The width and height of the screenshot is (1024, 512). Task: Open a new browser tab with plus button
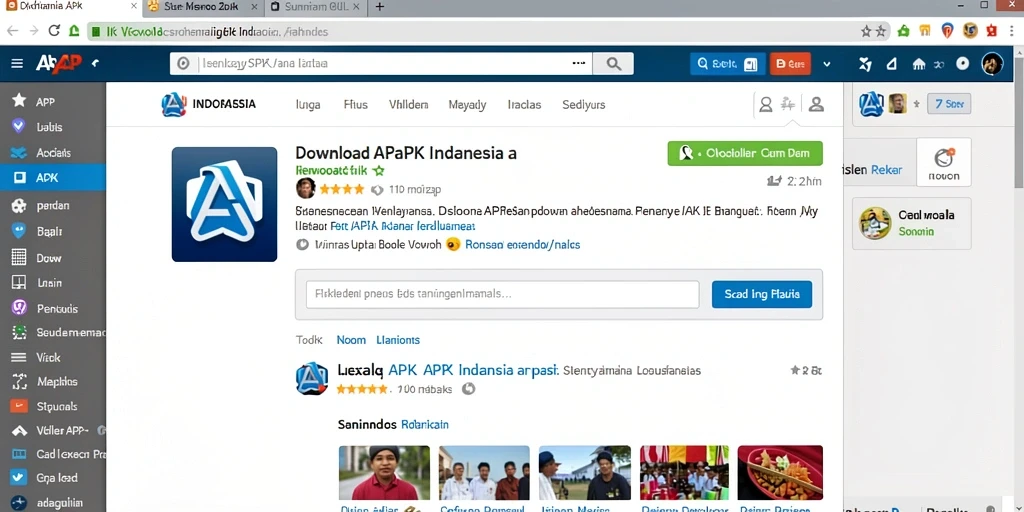[x=379, y=7]
